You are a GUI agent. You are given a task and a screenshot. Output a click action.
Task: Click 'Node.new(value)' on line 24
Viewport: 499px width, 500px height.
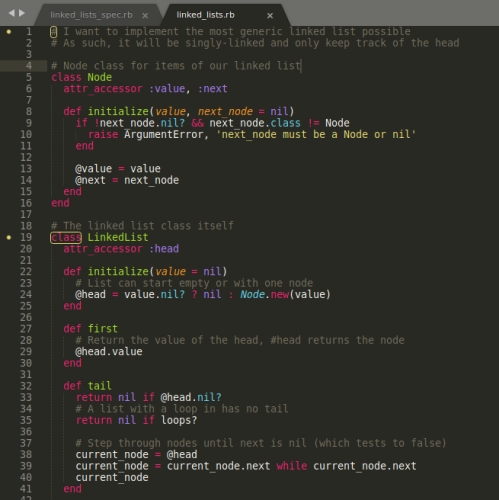coord(285,294)
